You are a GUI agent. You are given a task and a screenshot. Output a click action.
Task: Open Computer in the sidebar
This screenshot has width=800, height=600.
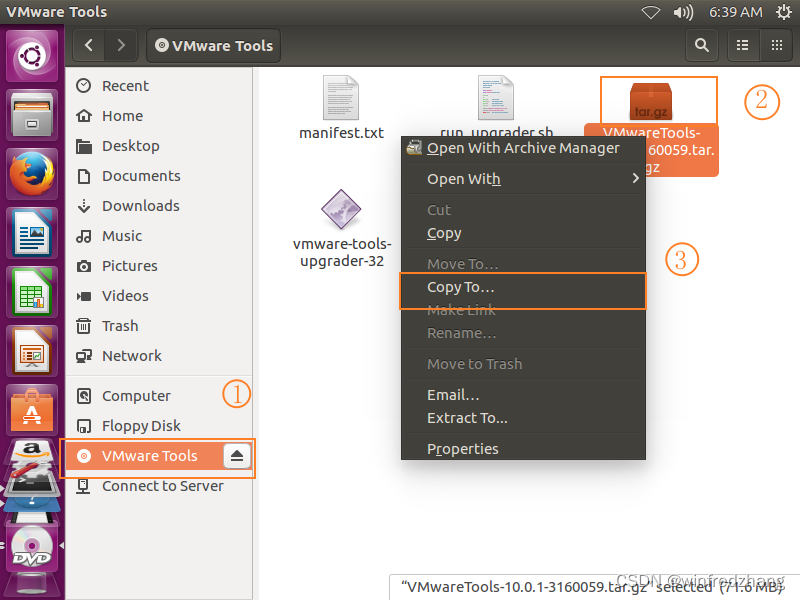pos(159,396)
